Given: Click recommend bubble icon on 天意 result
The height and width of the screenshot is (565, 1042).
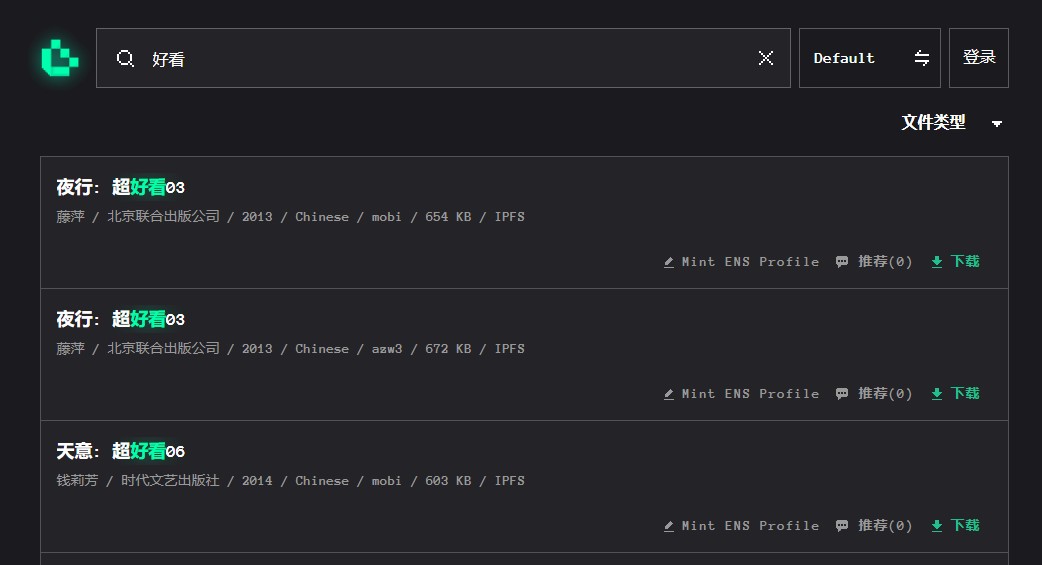Looking at the screenshot, I should (x=842, y=526).
